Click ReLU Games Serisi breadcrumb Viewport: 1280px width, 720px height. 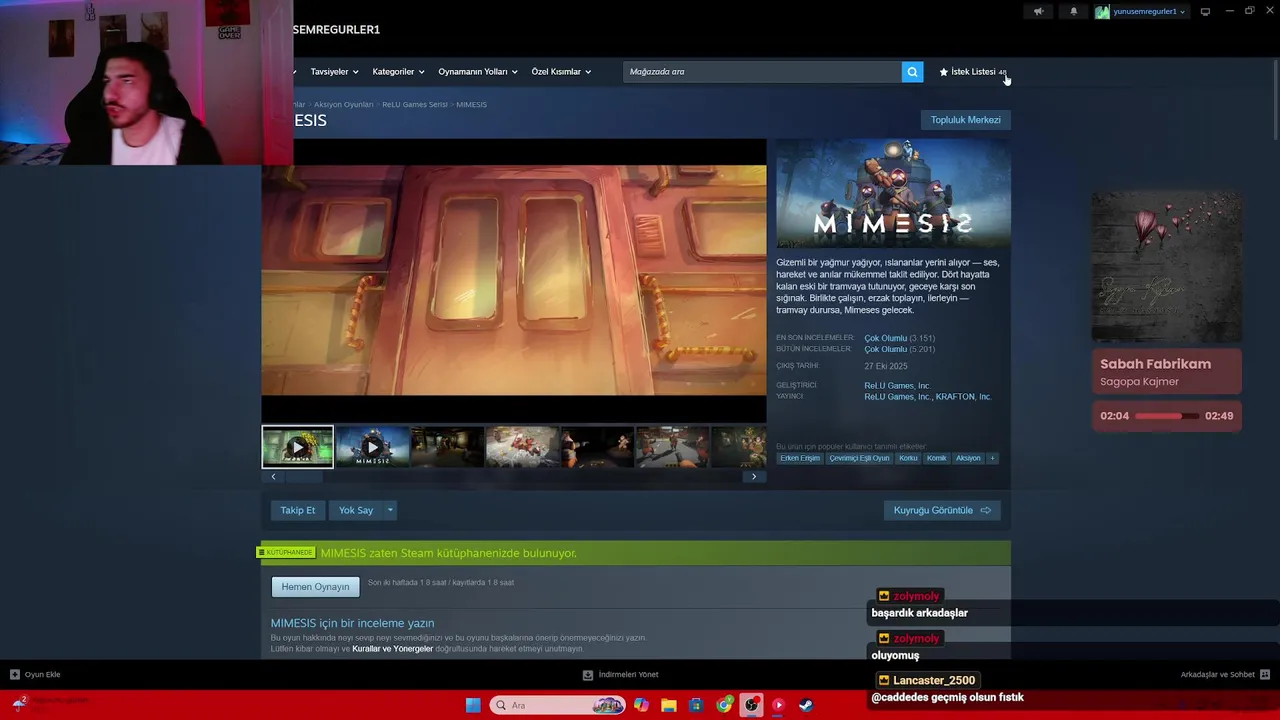tap(415, 105)
